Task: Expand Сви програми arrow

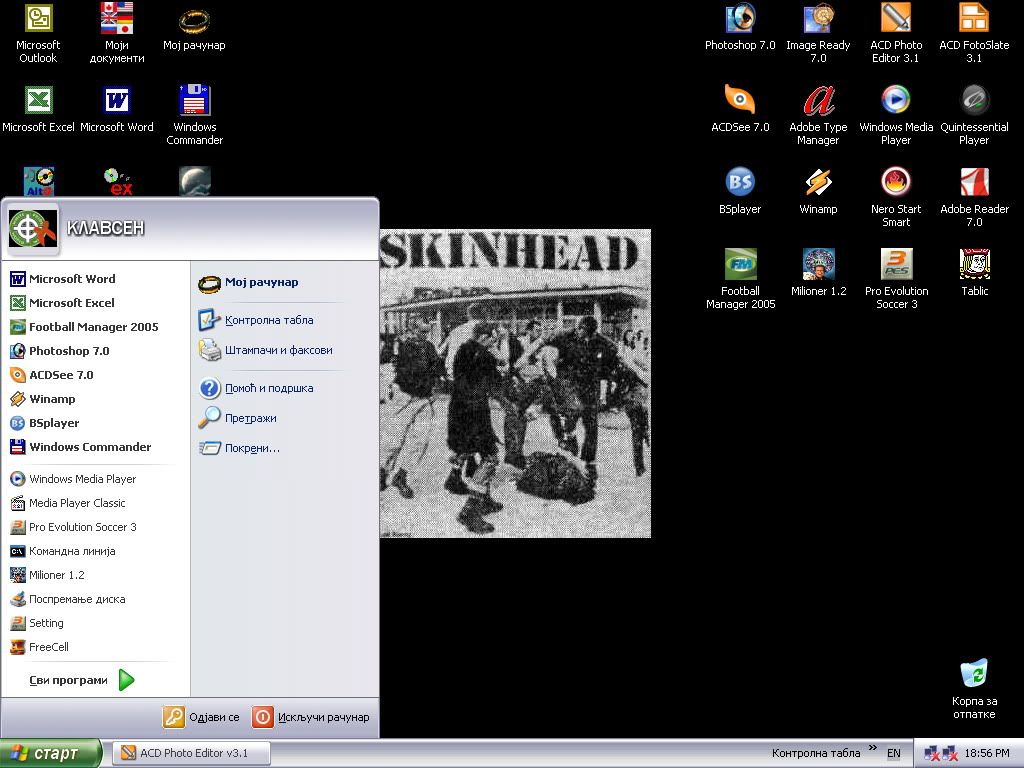Action: pyautogui.click(x=127, y=680)
